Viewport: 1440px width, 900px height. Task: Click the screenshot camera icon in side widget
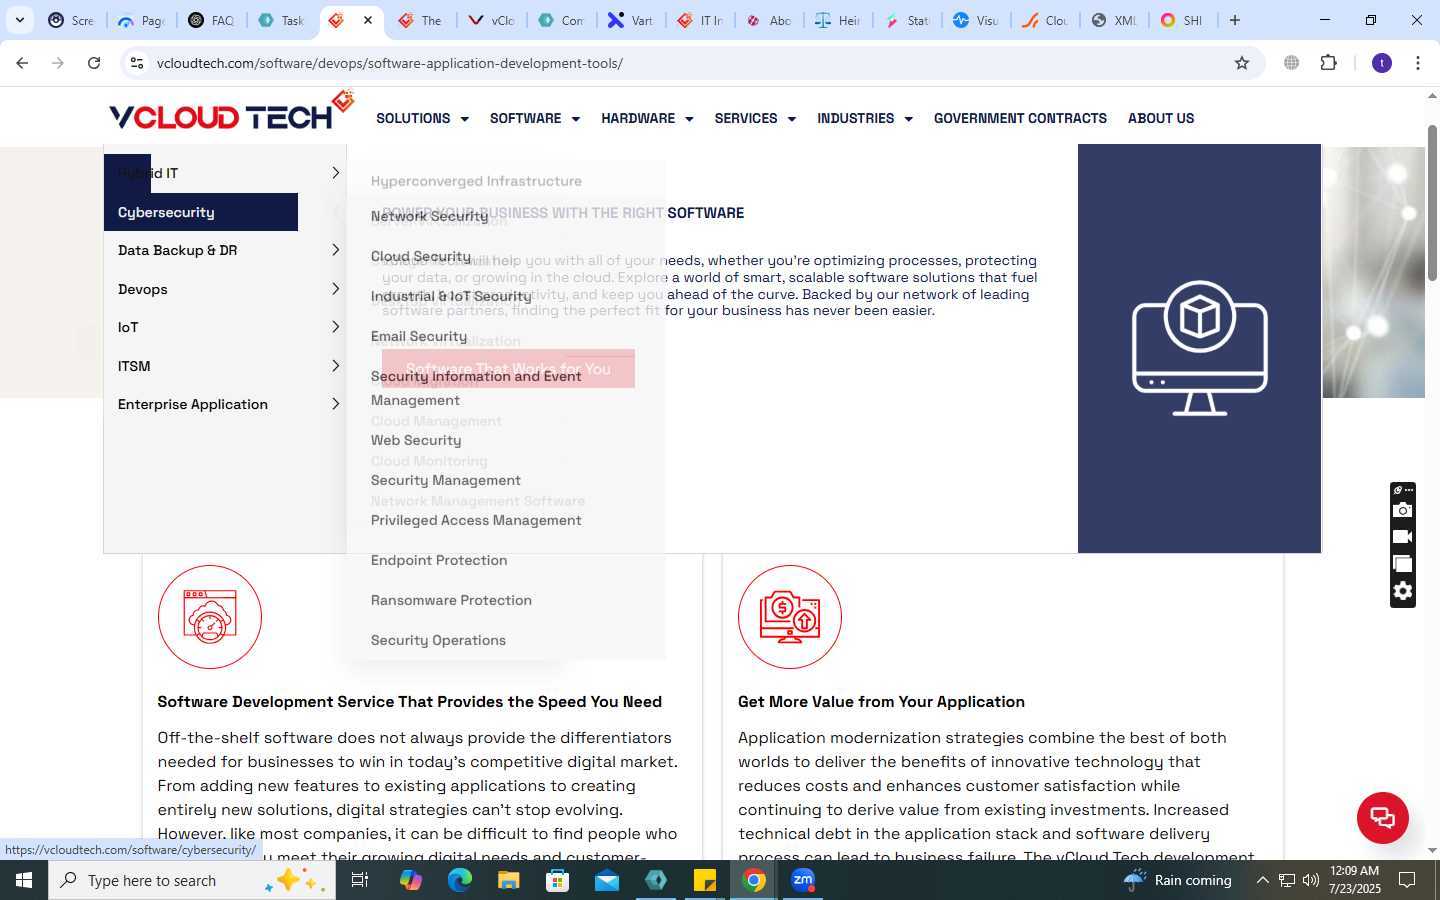pos(1403,510)
